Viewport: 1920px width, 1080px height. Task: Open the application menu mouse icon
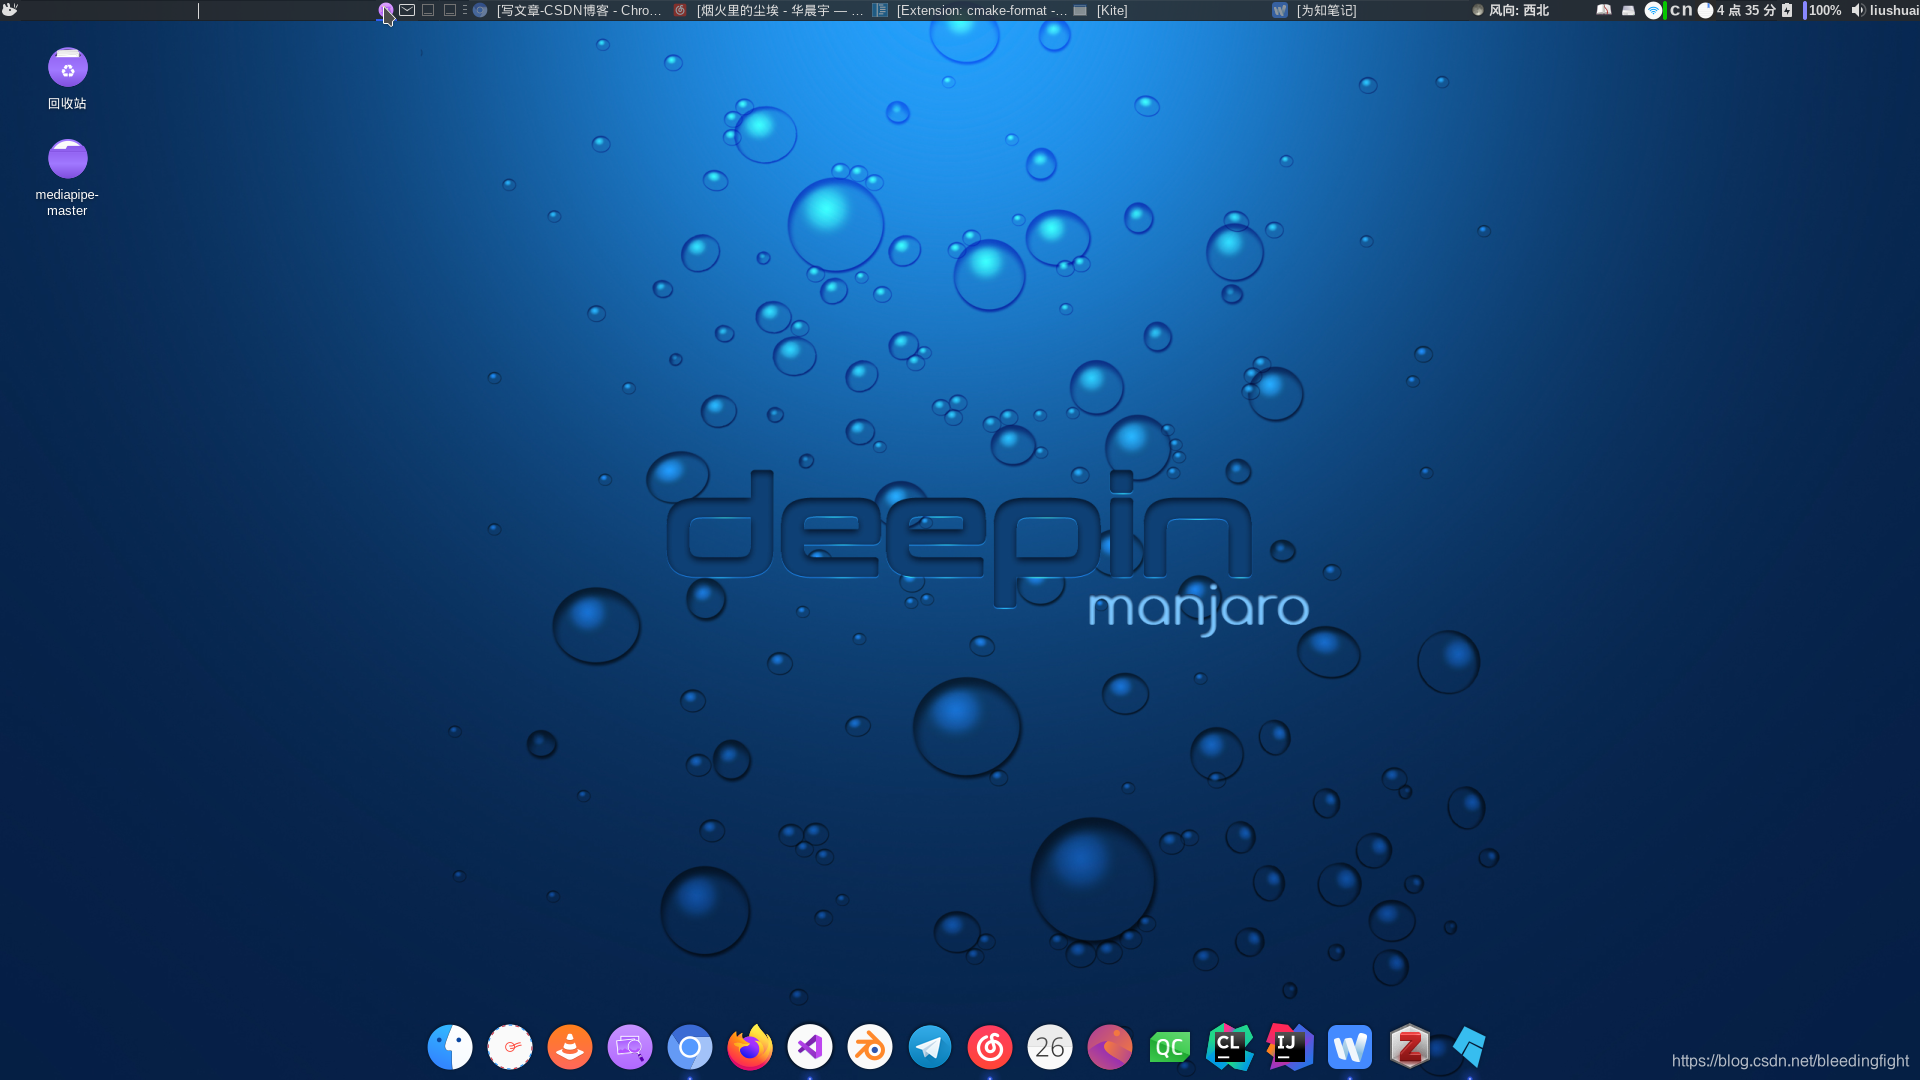[x=10, y=10]
